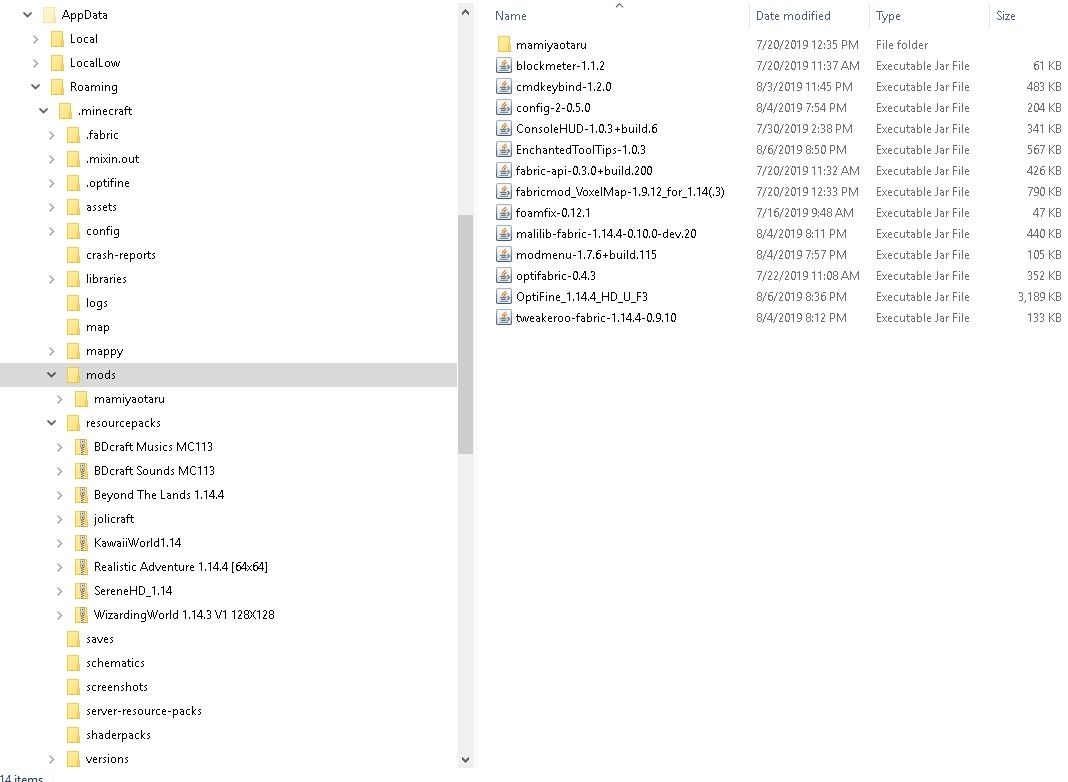Click date 7/16/2019 9:48 AM
Screen dimensions: 1068x782
coord(804,213)
